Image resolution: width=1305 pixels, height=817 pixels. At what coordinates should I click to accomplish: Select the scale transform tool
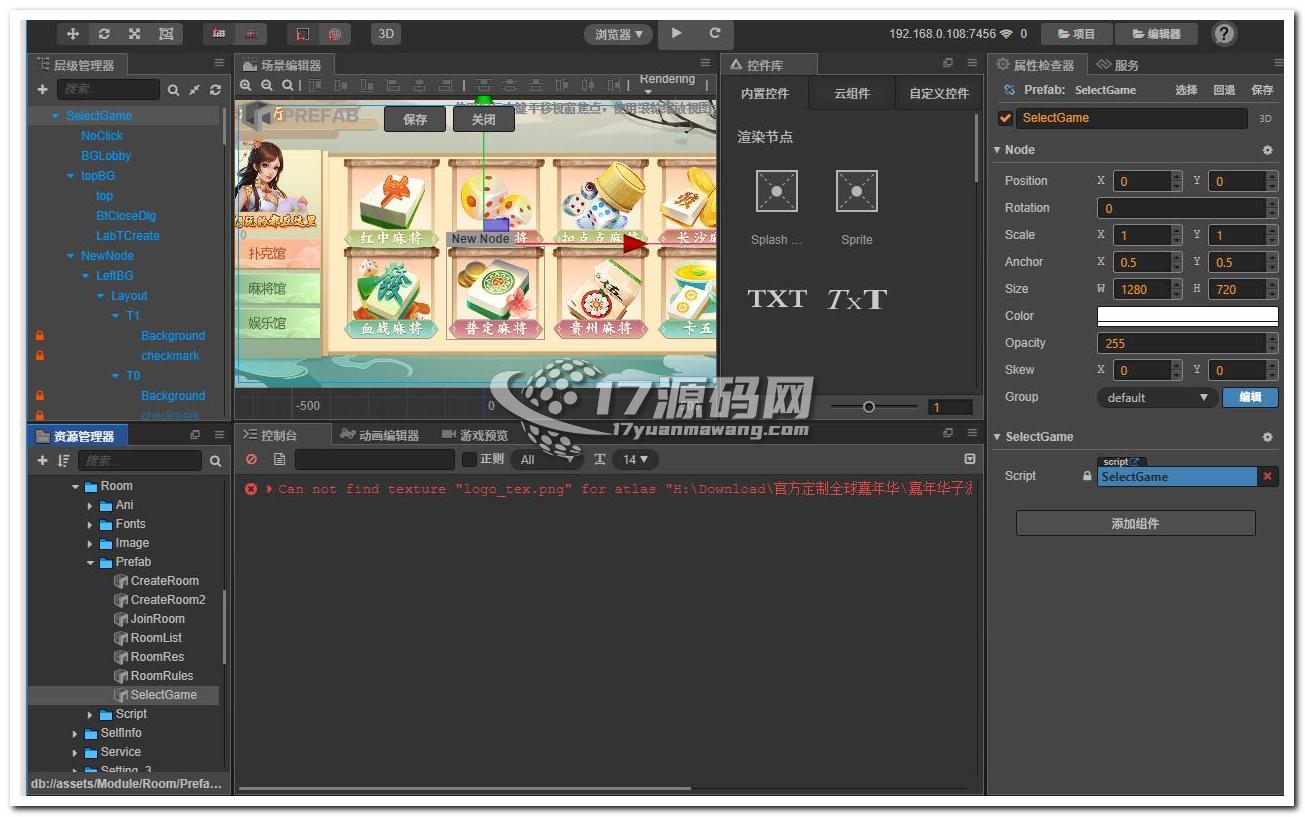134,34
